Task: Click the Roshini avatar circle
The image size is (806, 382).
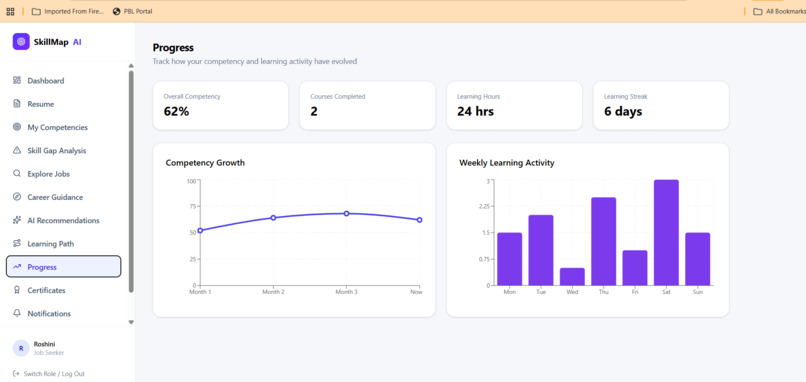Action: coord(21,348)
